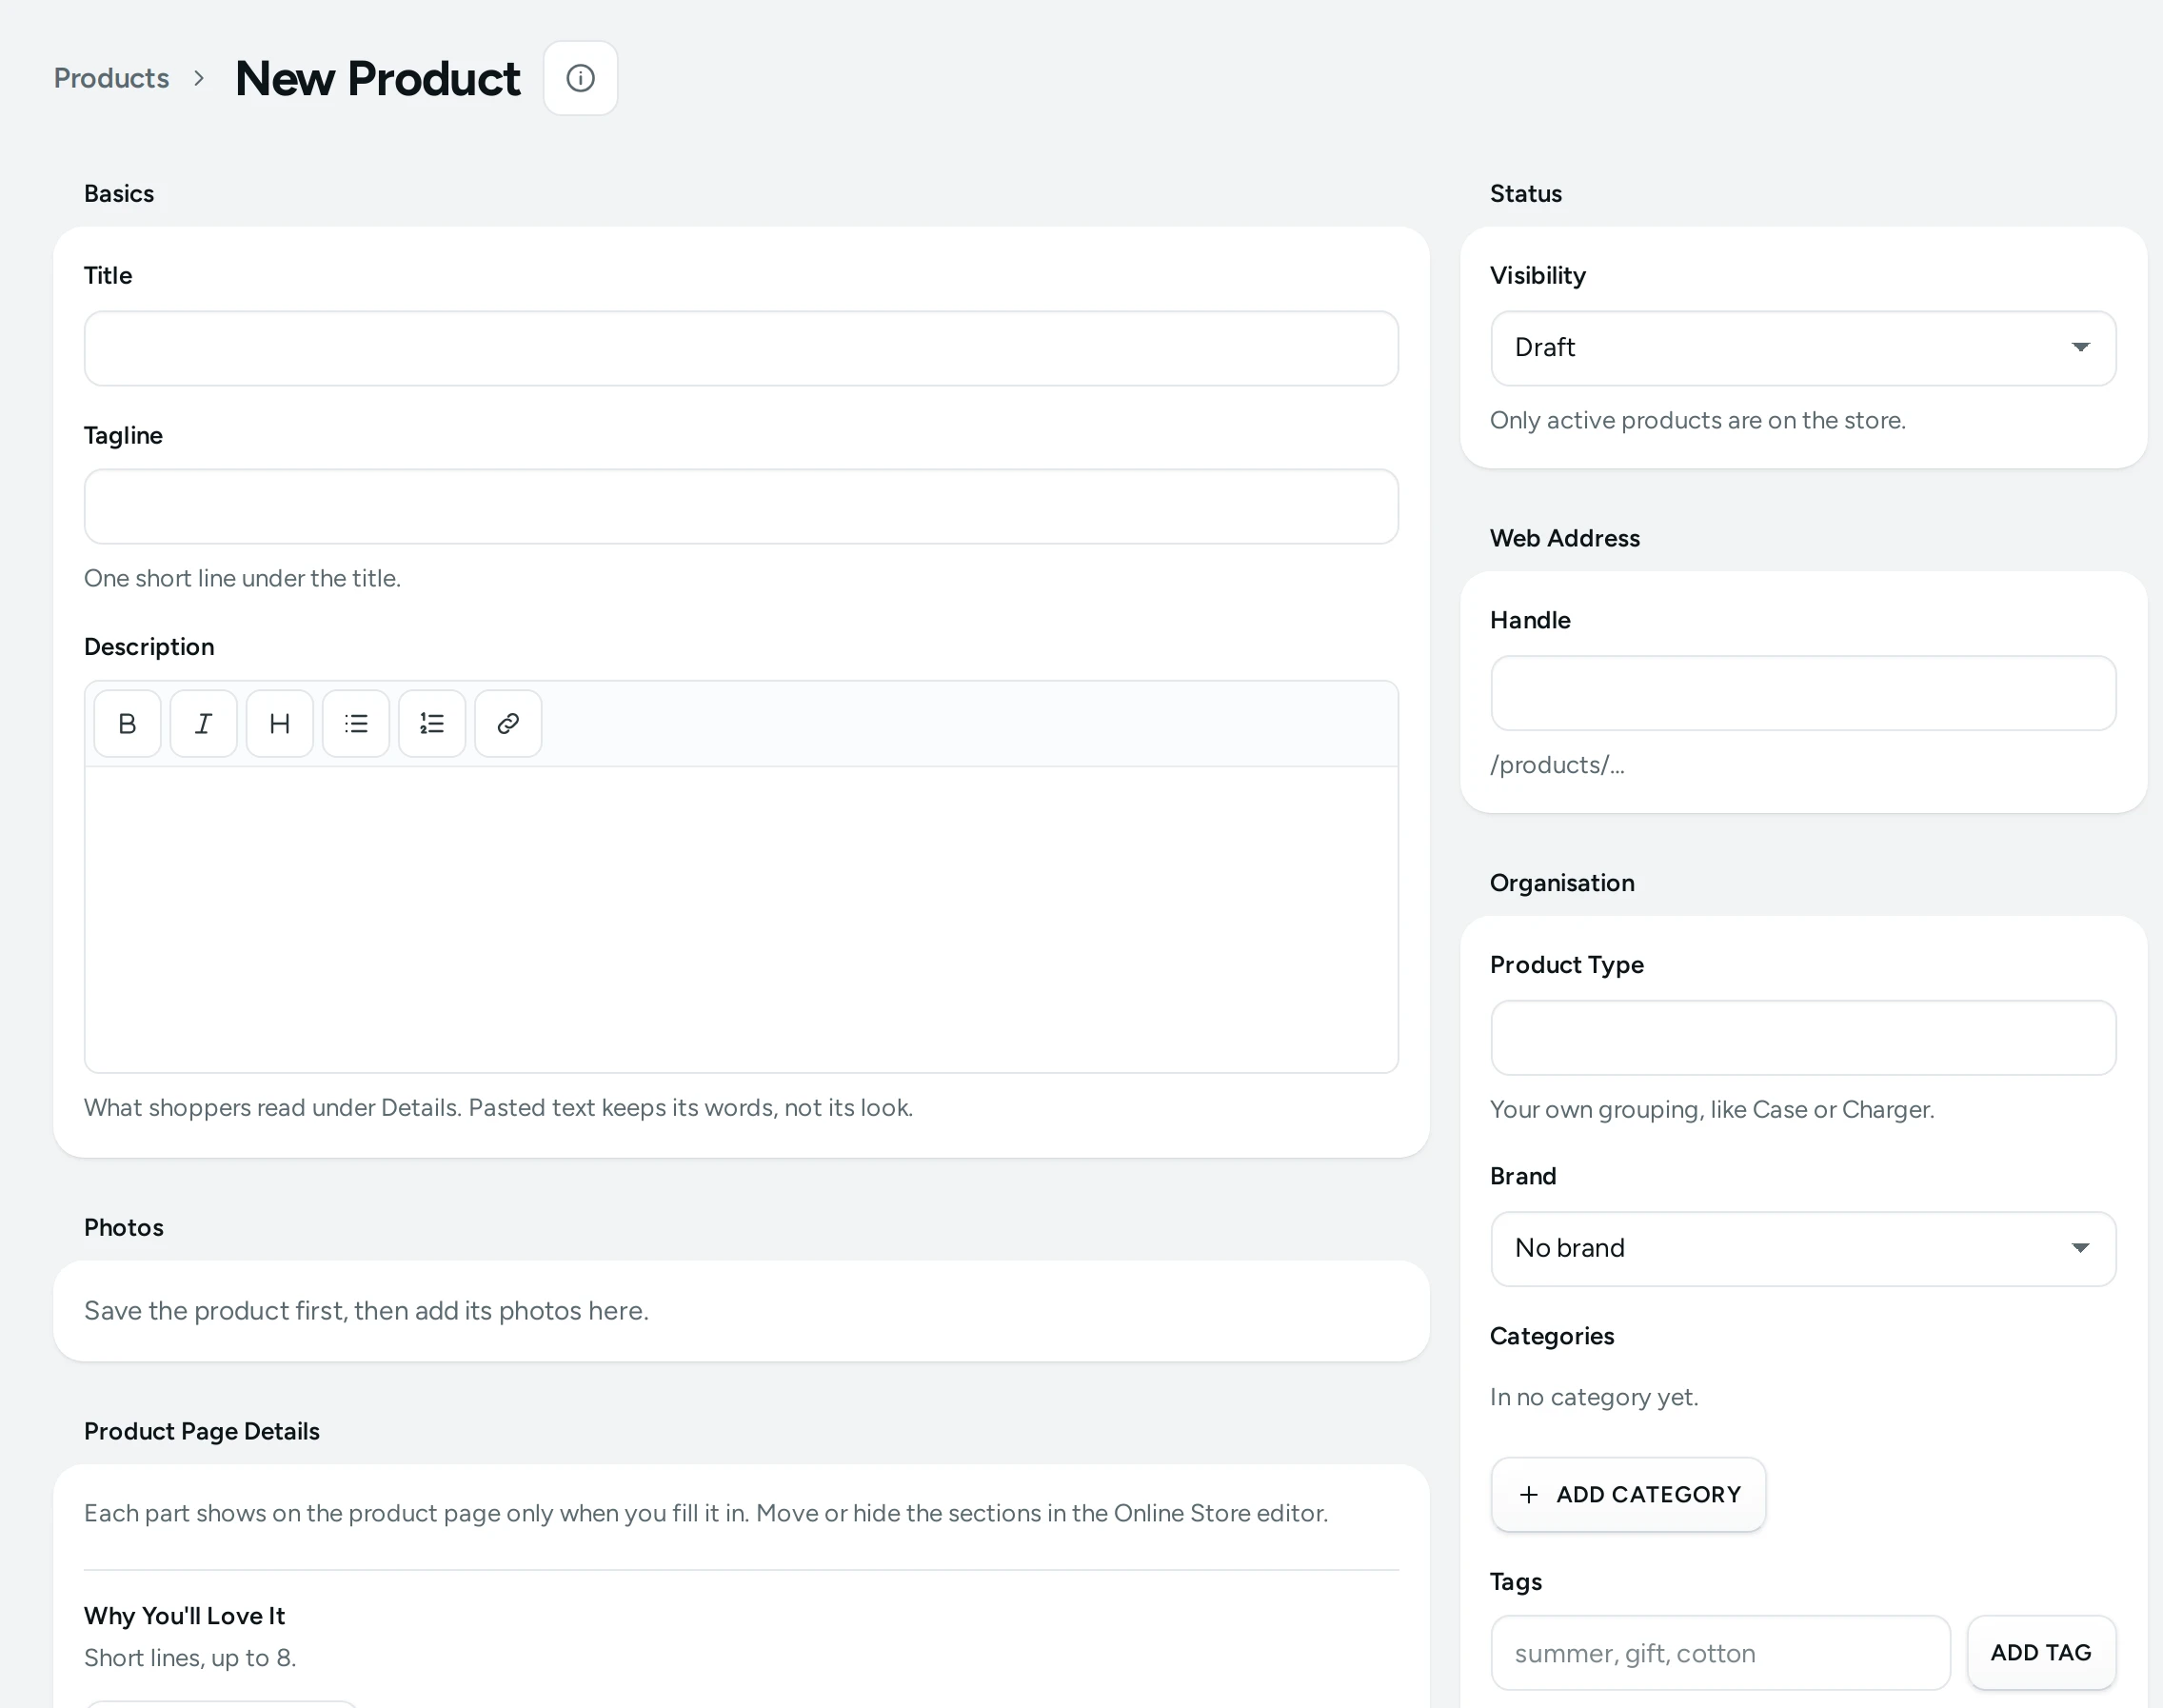The height and width of the screenshot is (1708, 2163).
Task: Focus the Product Type input field
Action: pos(1803,1038)
